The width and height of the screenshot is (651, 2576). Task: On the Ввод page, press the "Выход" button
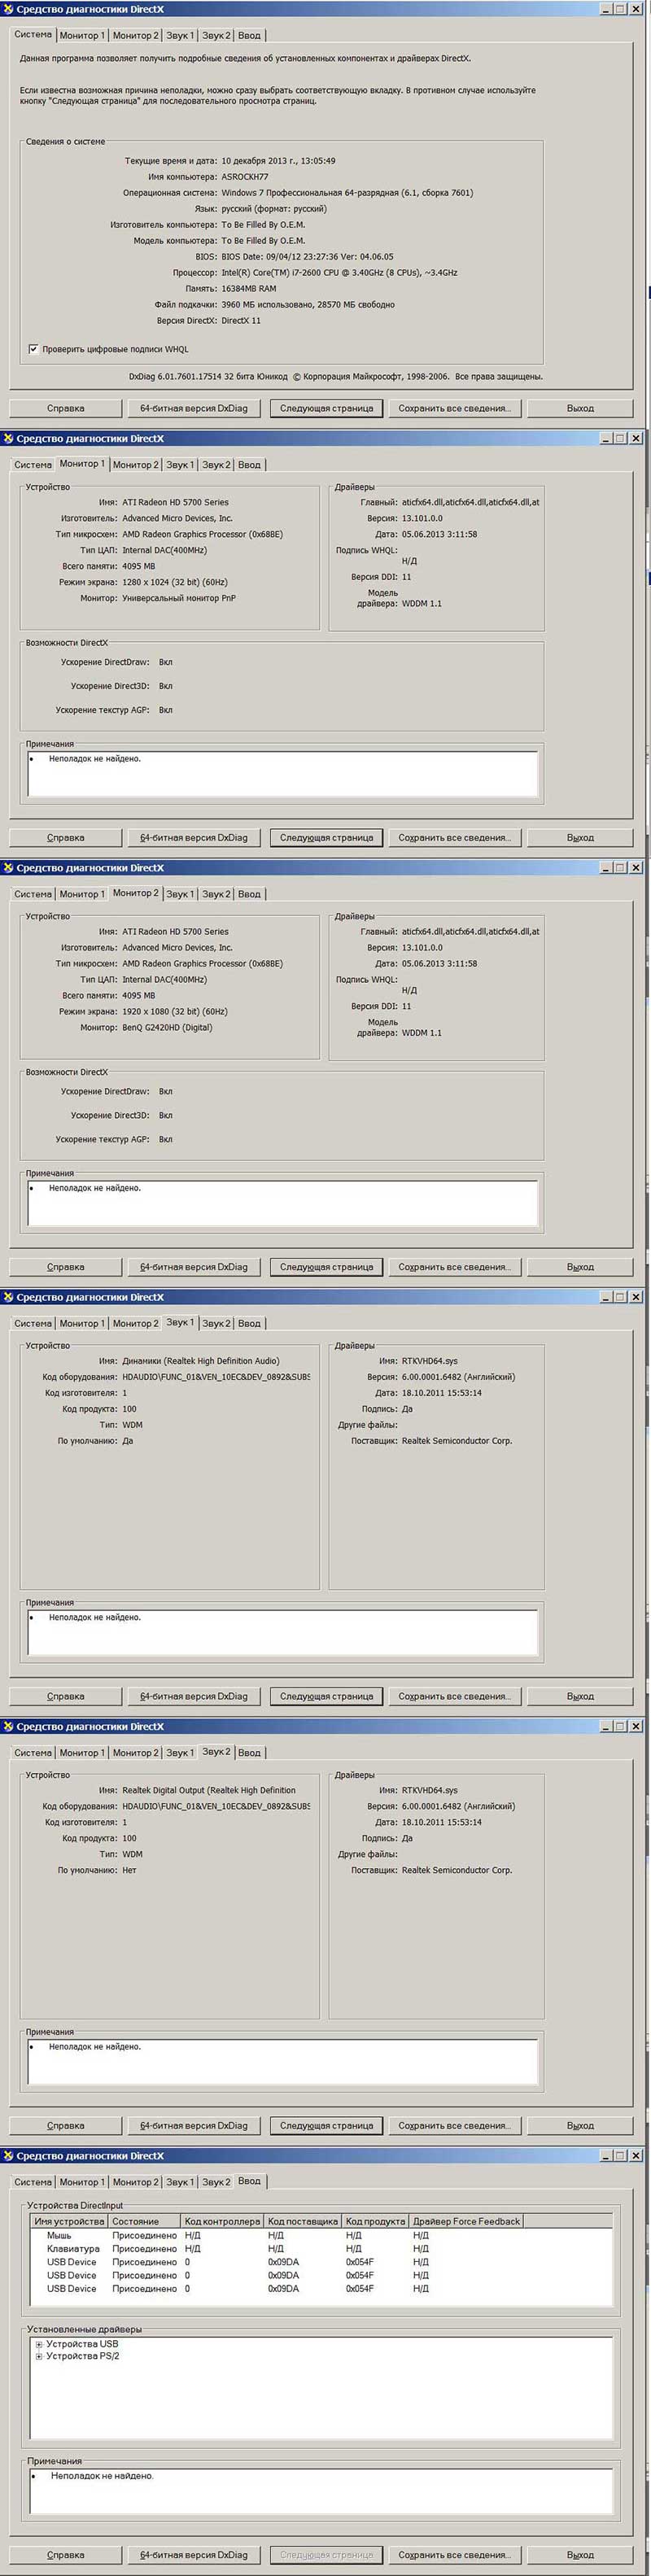[580, 2555]
